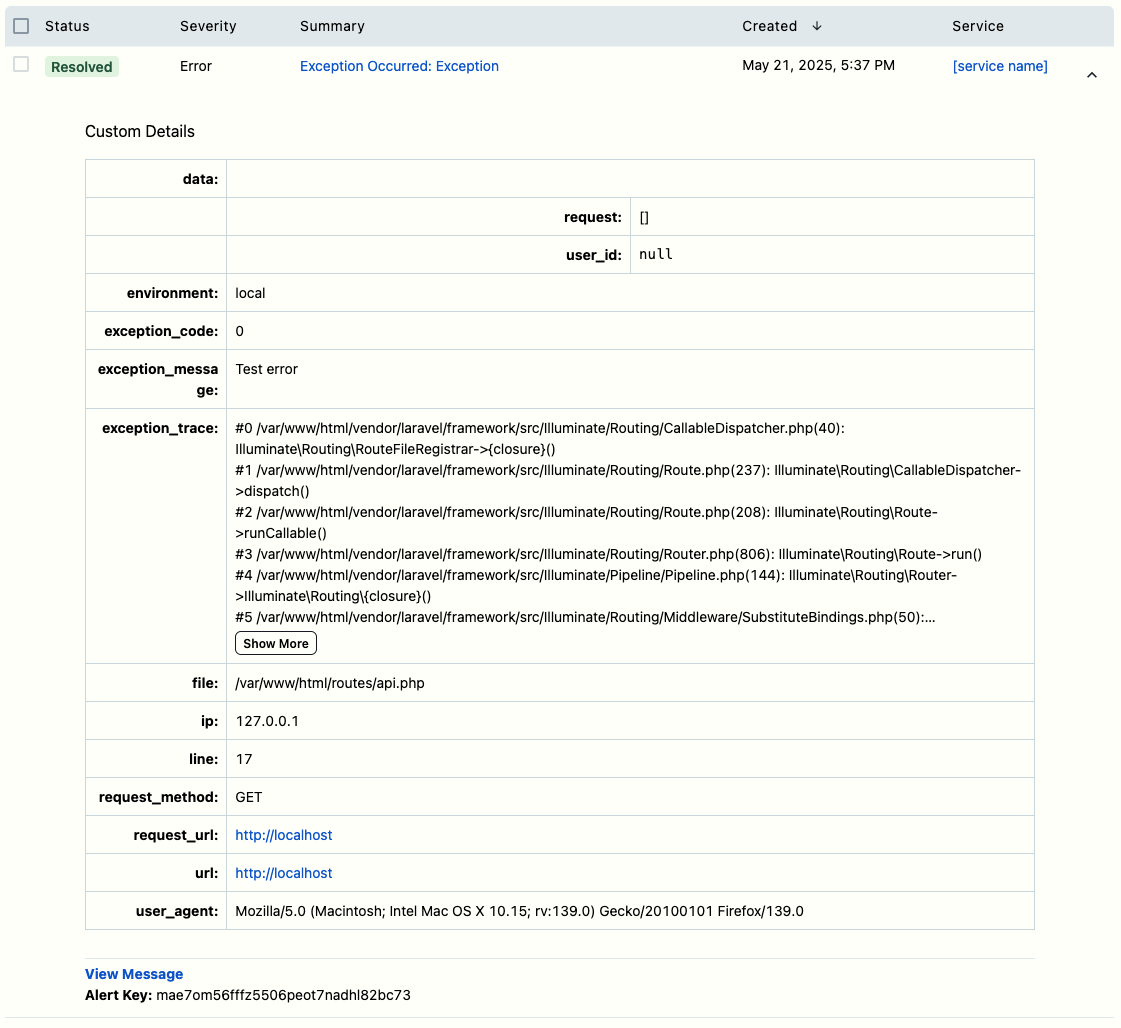Open the Exception Occurred: Exception link
Image resolution: width=1121 pixels, height=1028 pixels.
(x=399, y=66)
